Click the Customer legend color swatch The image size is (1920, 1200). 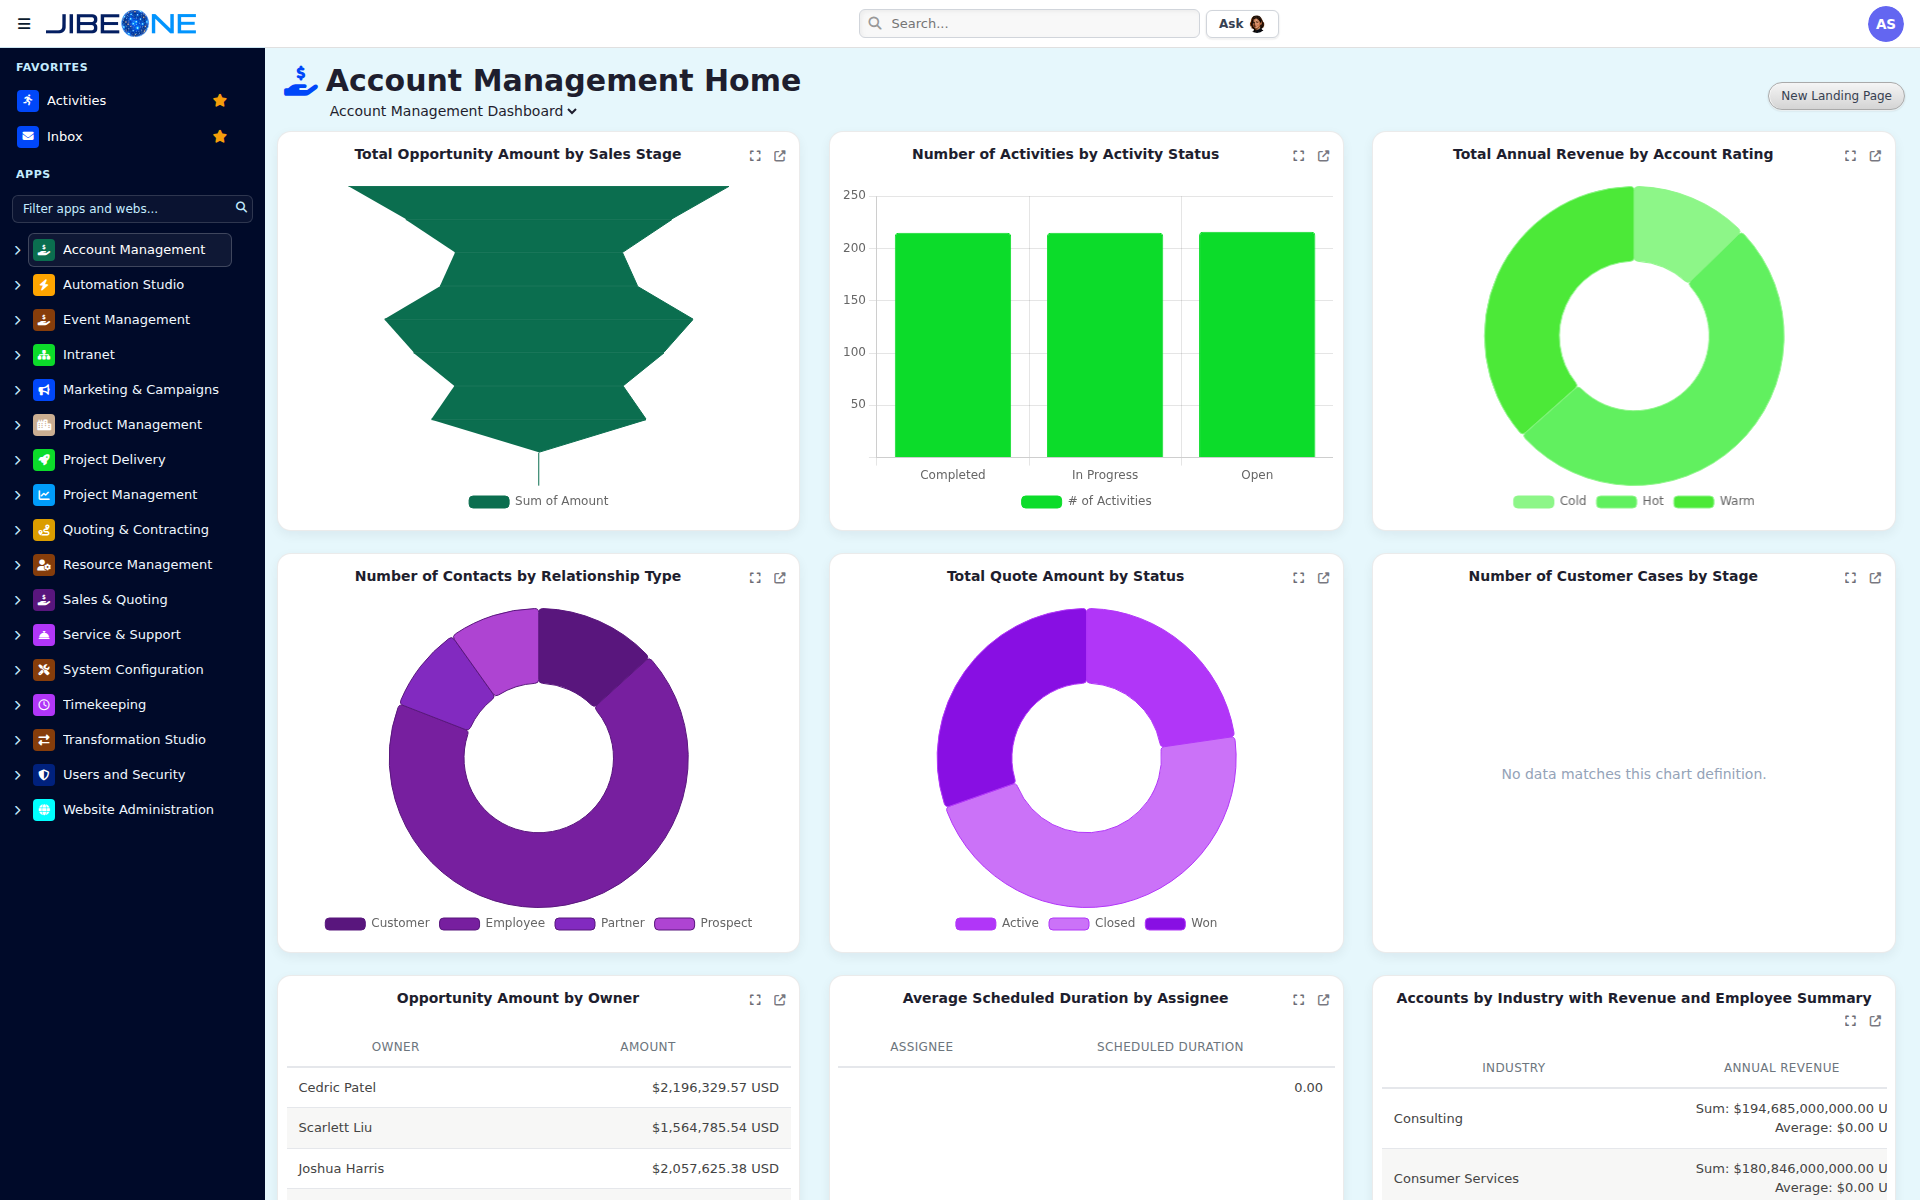[x=345, y=923]
